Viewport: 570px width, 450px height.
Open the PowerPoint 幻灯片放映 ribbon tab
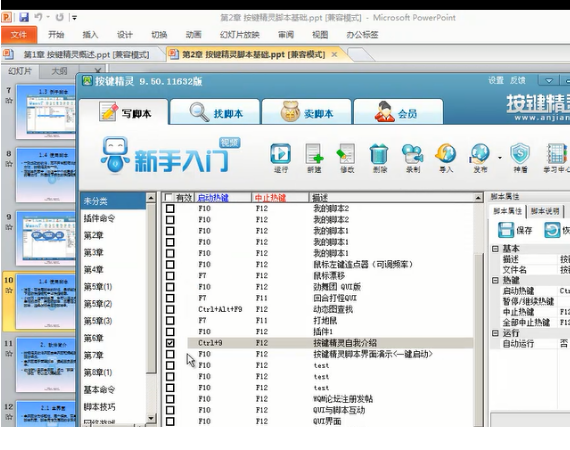(x=239, y=35)
